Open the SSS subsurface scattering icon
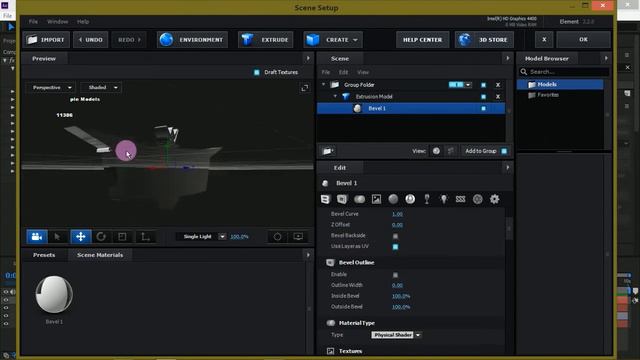640x360 pixels. (460, 199)
